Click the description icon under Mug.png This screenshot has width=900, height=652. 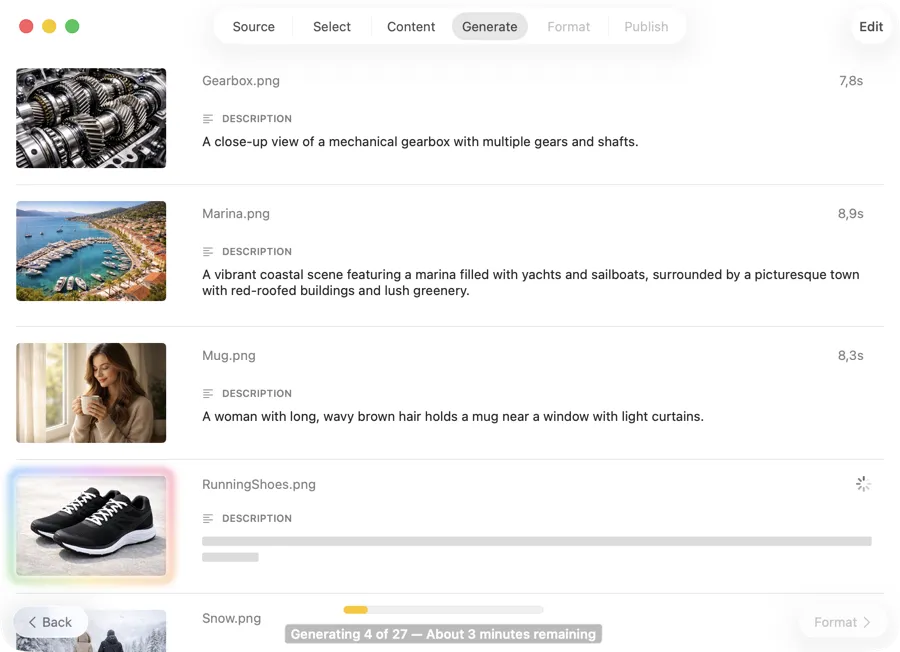pyautogui.click(x=209, y=393)
